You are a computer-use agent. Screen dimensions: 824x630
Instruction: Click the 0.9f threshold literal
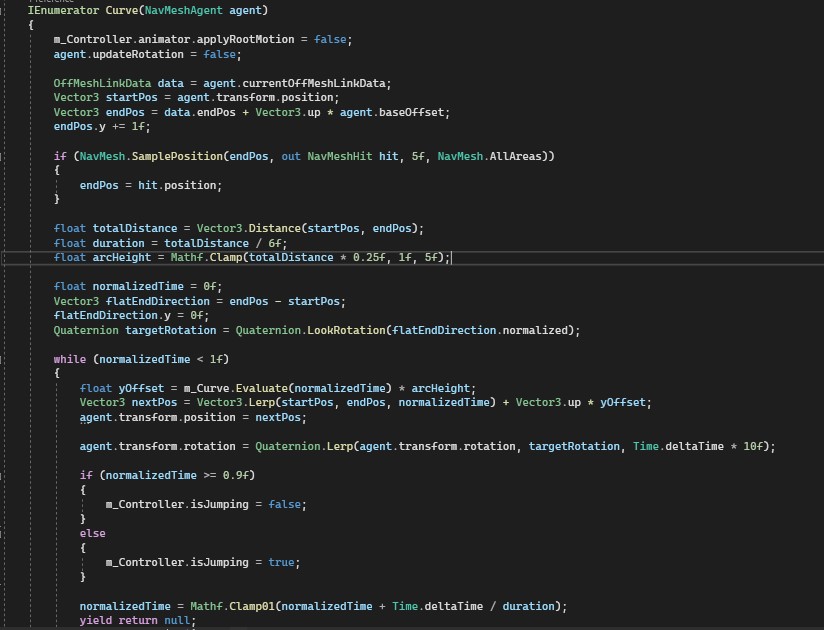(235, 475)
